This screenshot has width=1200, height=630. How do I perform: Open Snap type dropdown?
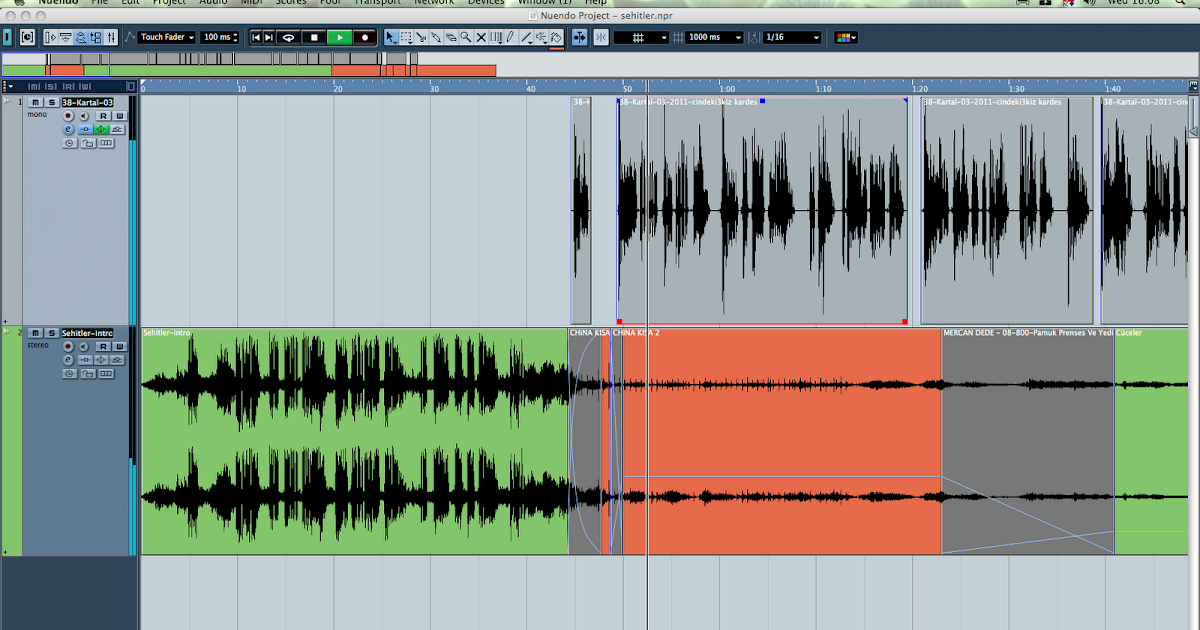click(641, 37)
